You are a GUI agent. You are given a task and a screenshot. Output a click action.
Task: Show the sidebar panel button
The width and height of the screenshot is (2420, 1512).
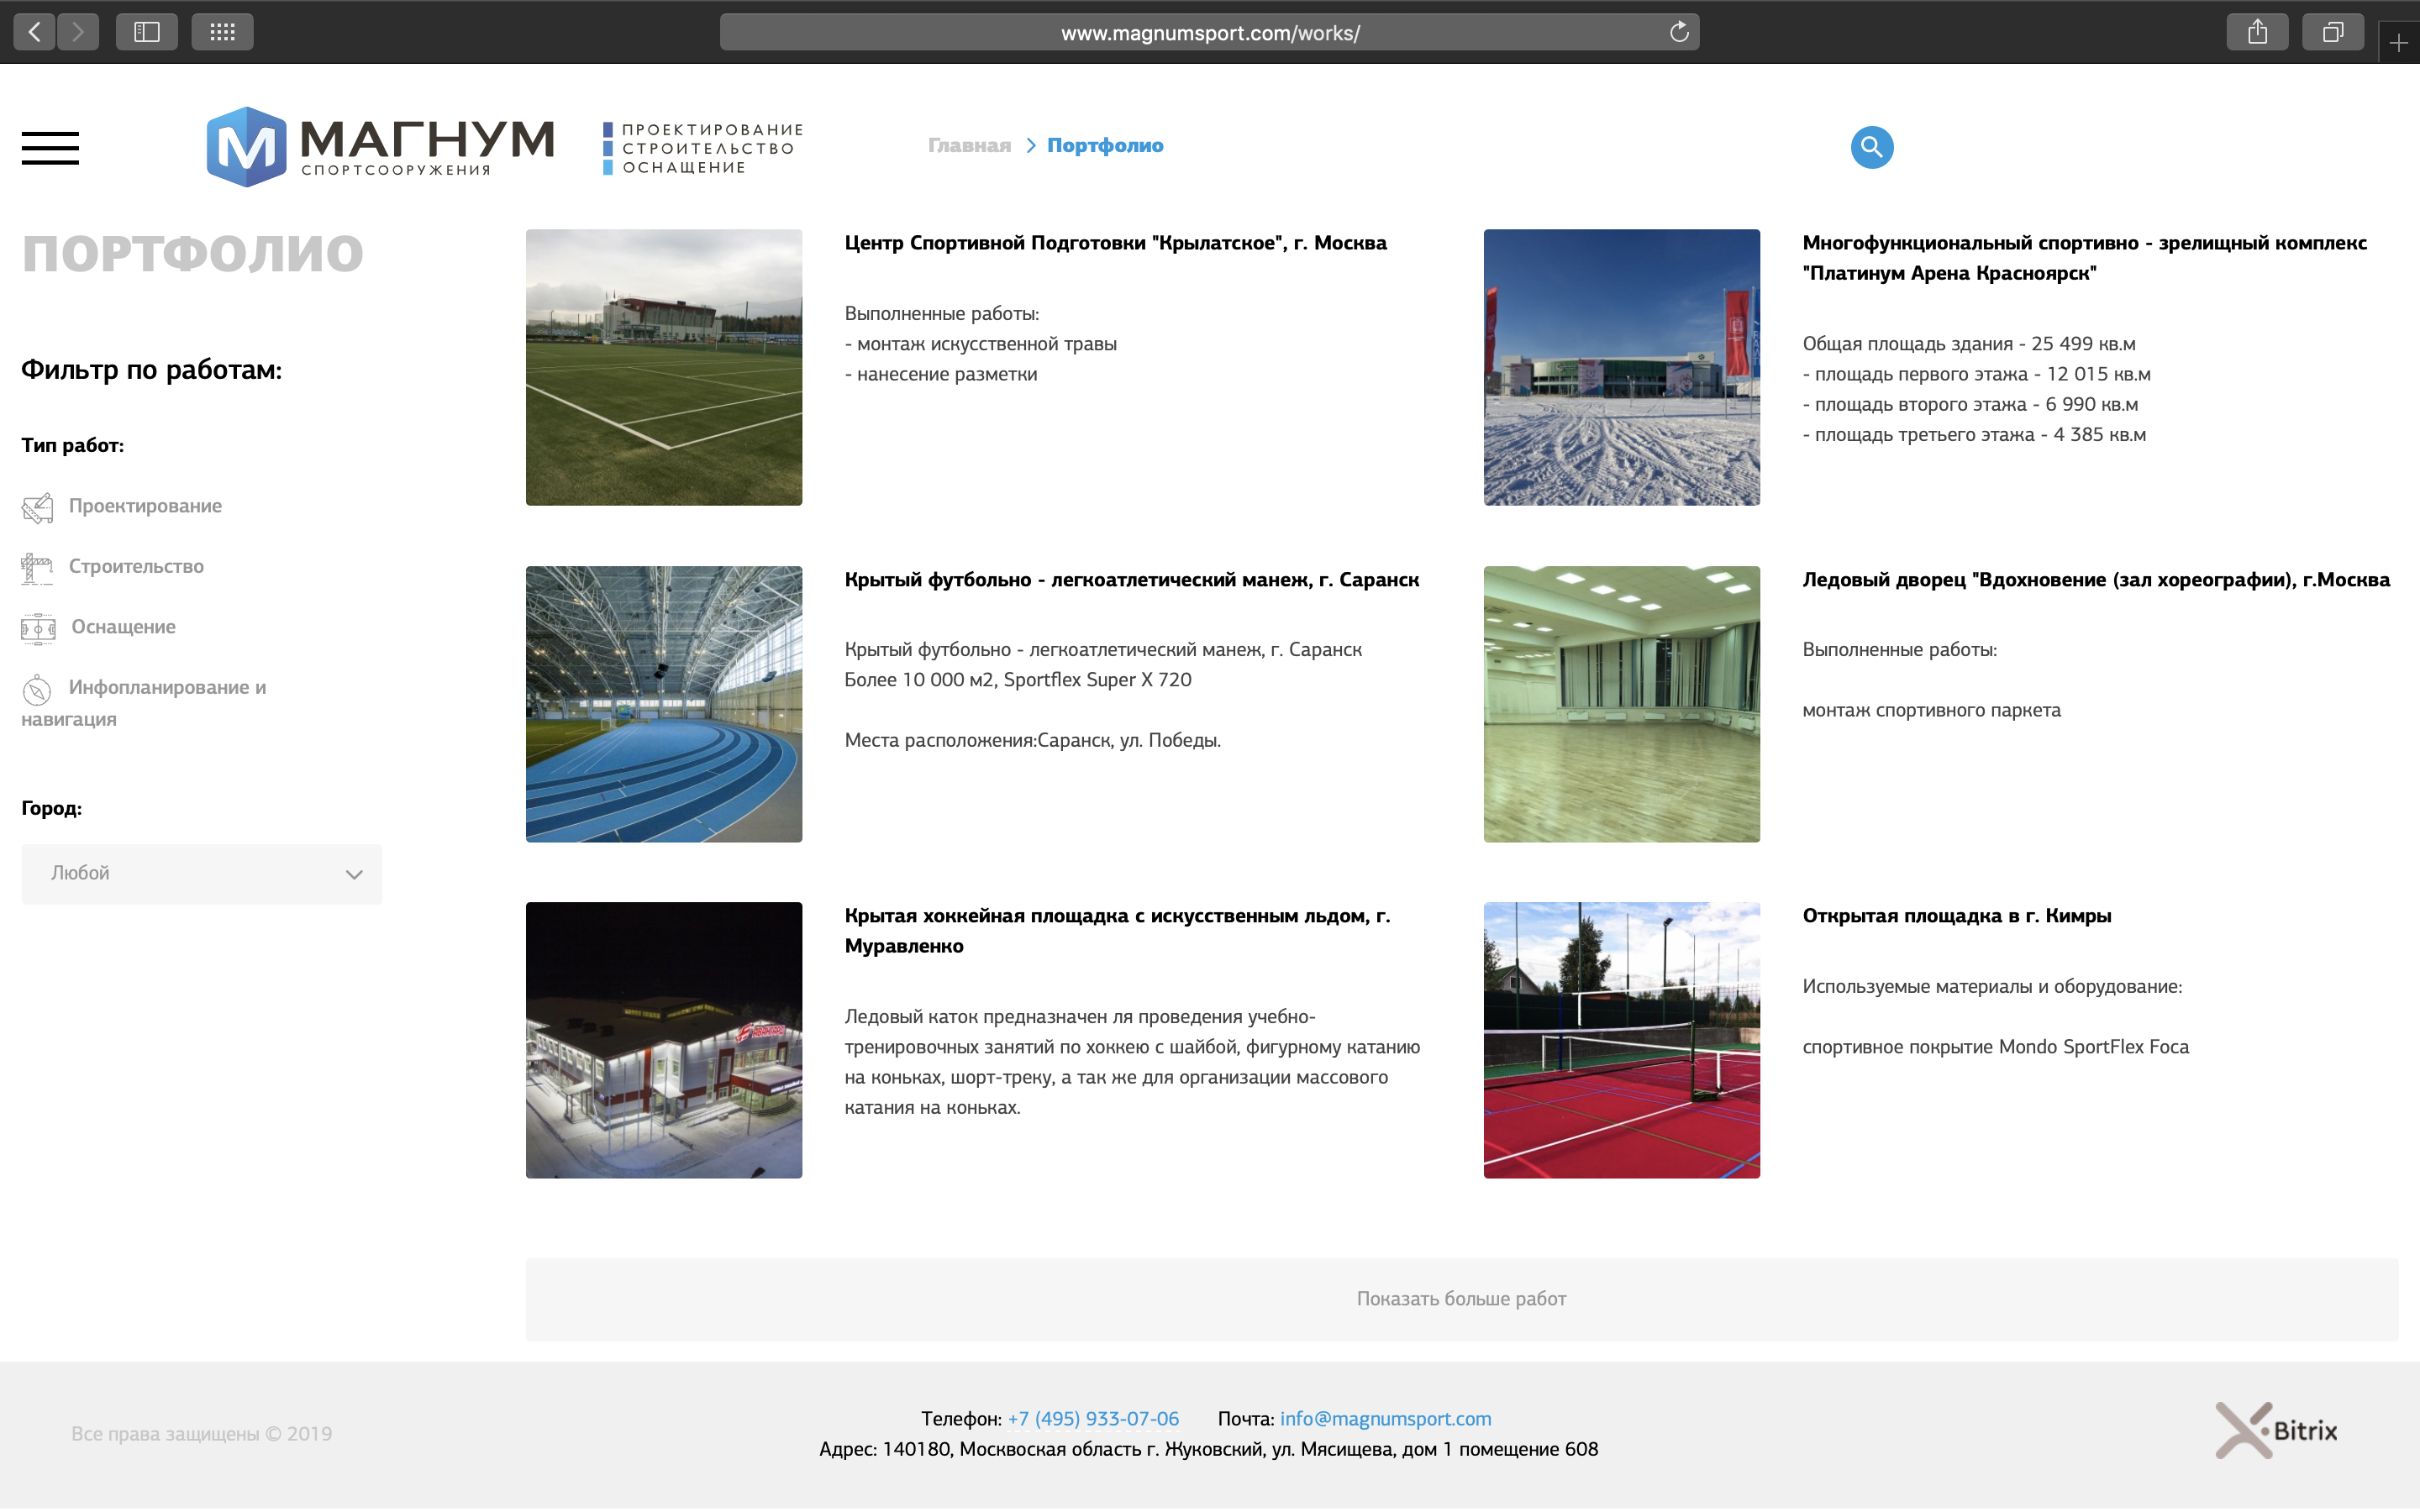coord(147,32)
